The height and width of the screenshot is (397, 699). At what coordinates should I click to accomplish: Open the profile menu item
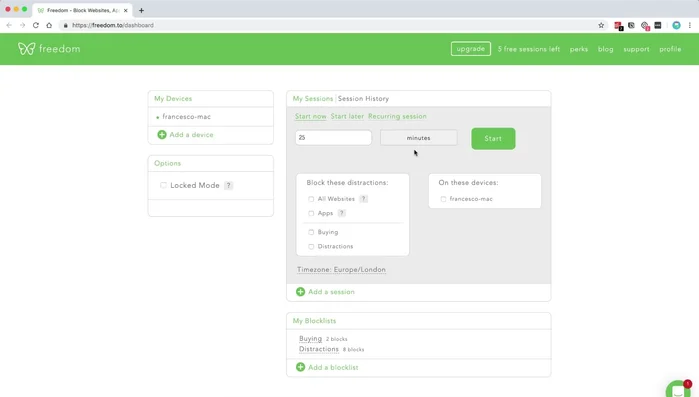tap(670, 49)
